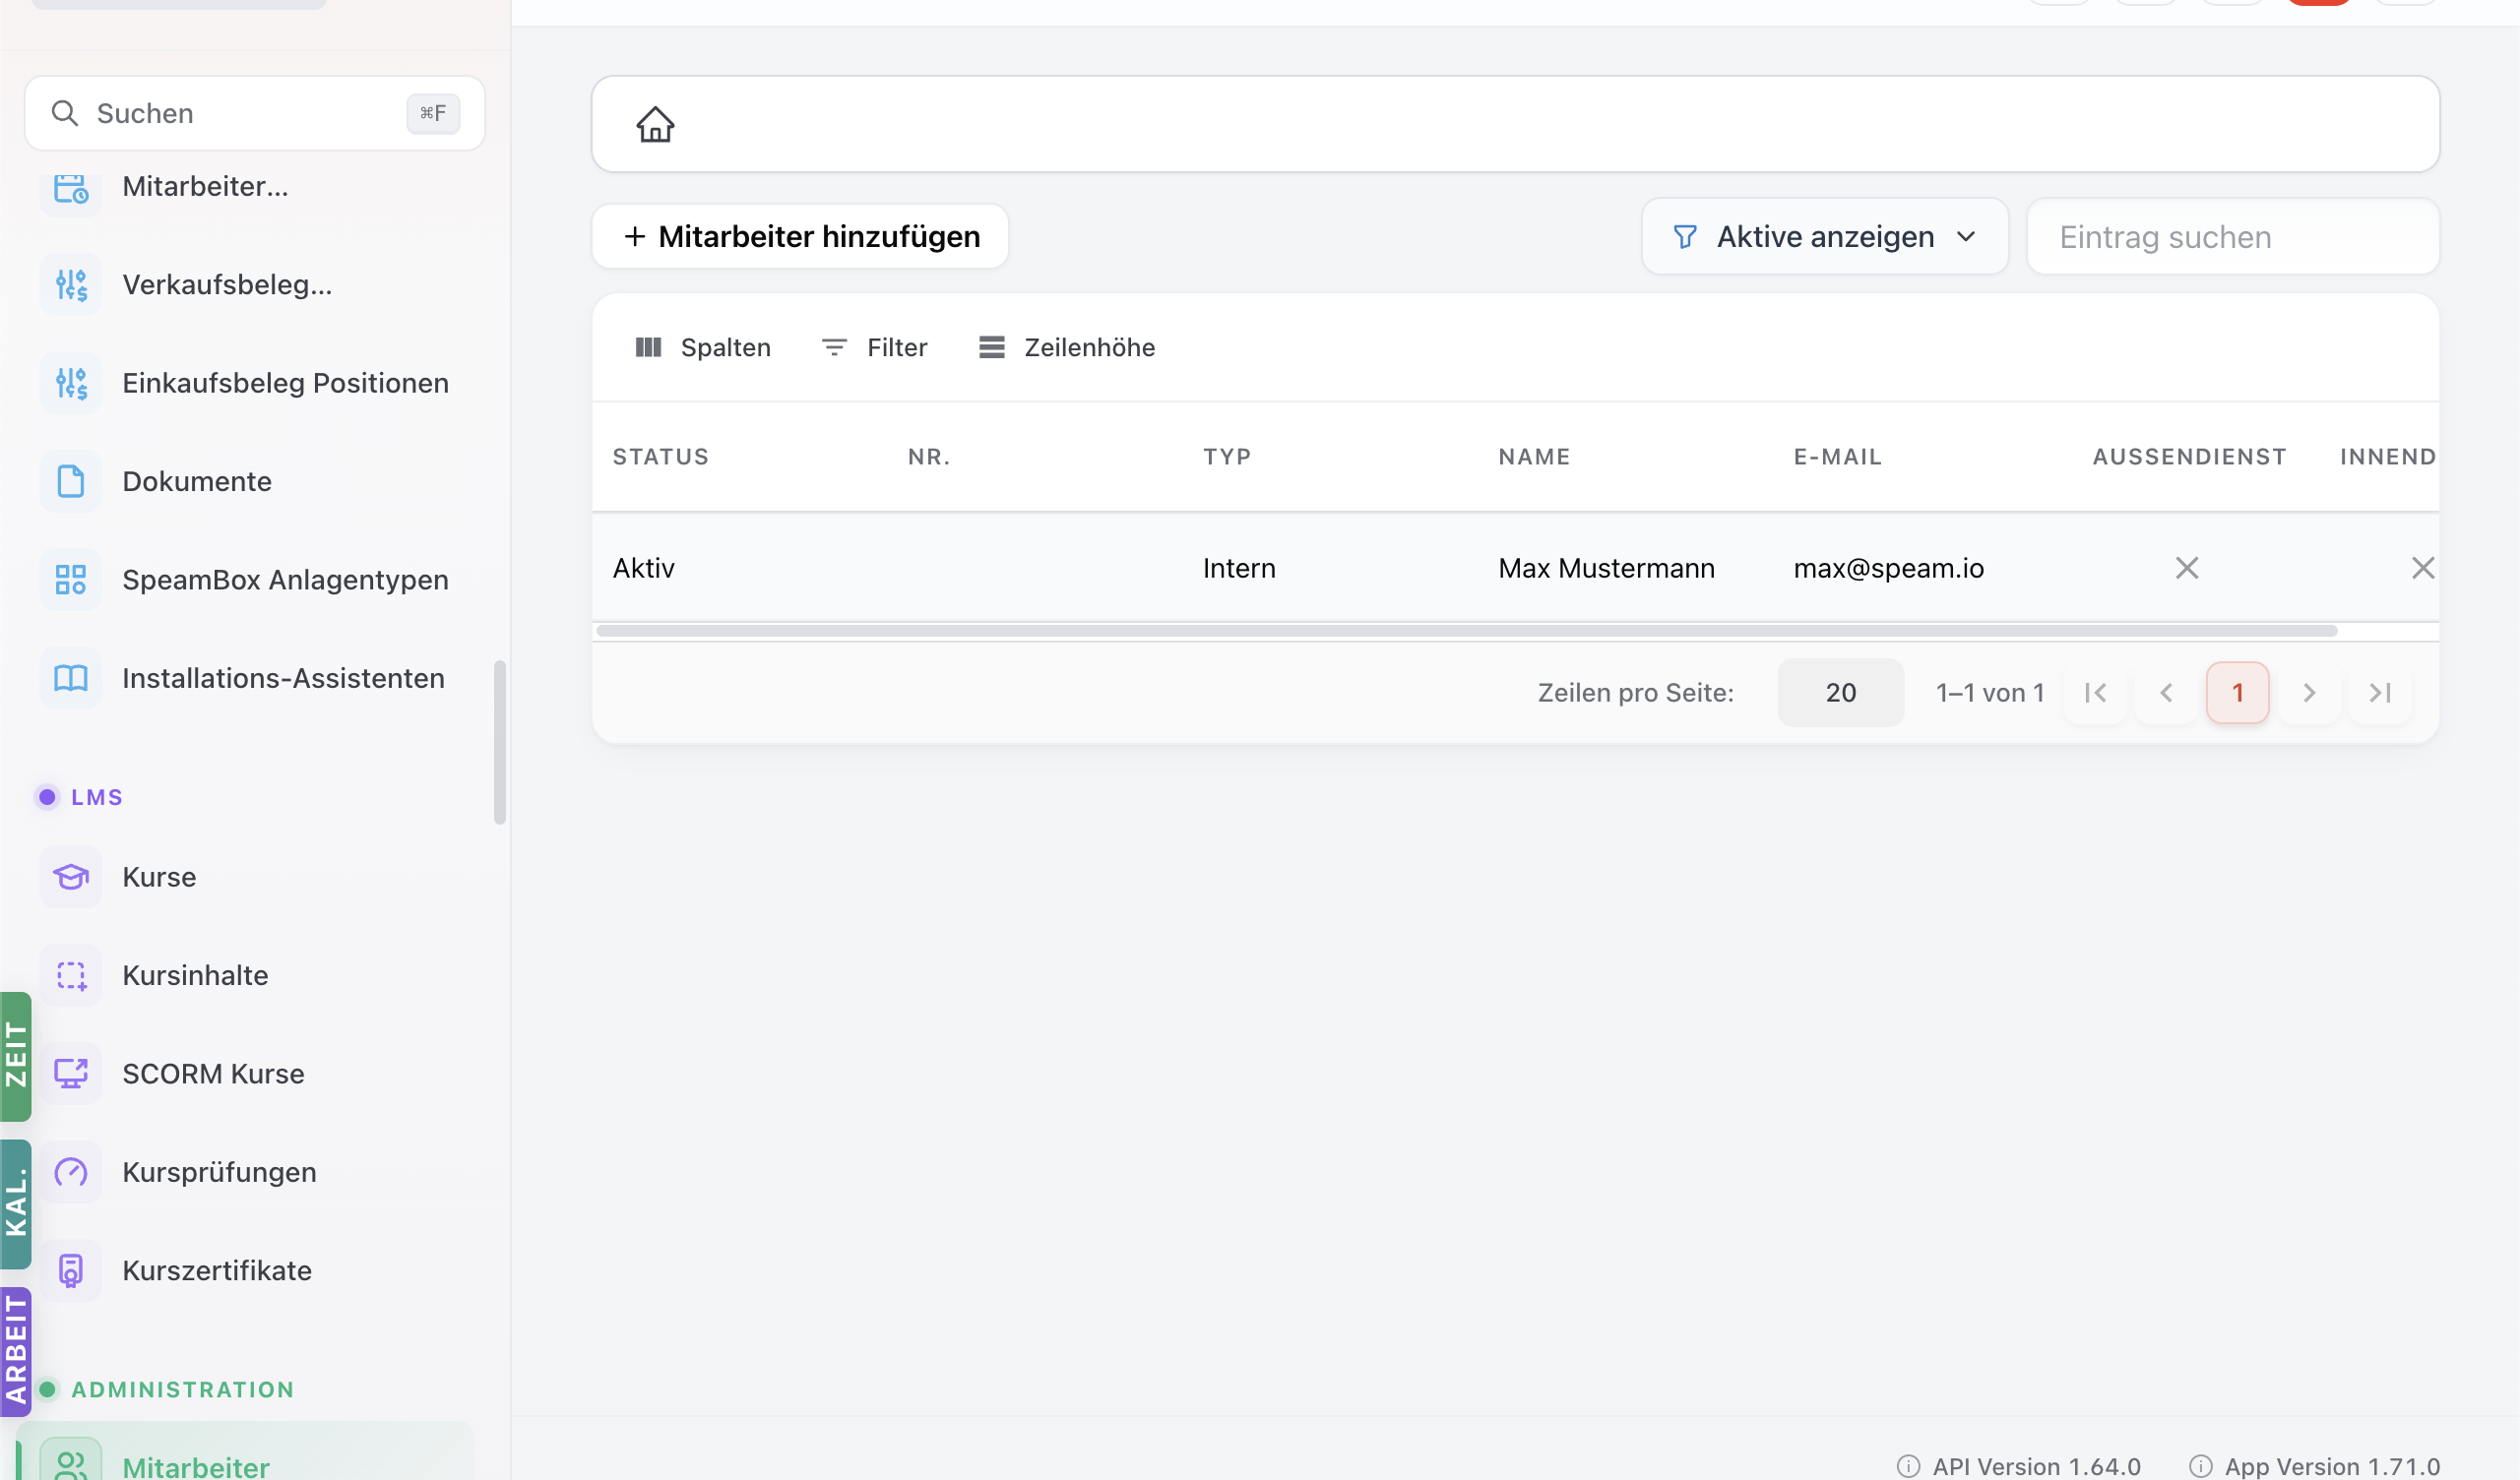
Task: Go to the first page of results
Action: (2095, 692)
